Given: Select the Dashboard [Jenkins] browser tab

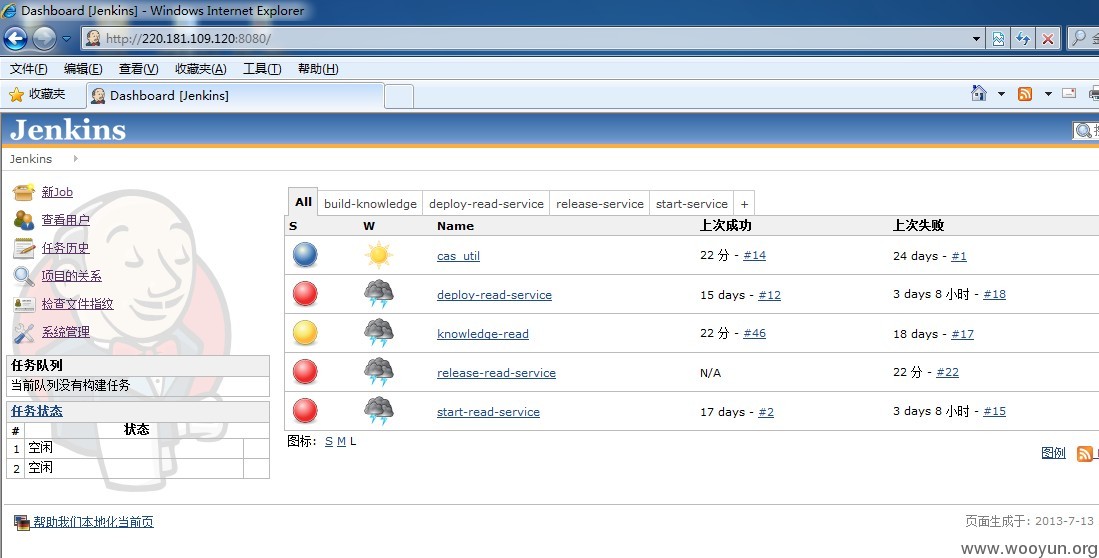Looking at the screenshot, I should tap(235, 95).
